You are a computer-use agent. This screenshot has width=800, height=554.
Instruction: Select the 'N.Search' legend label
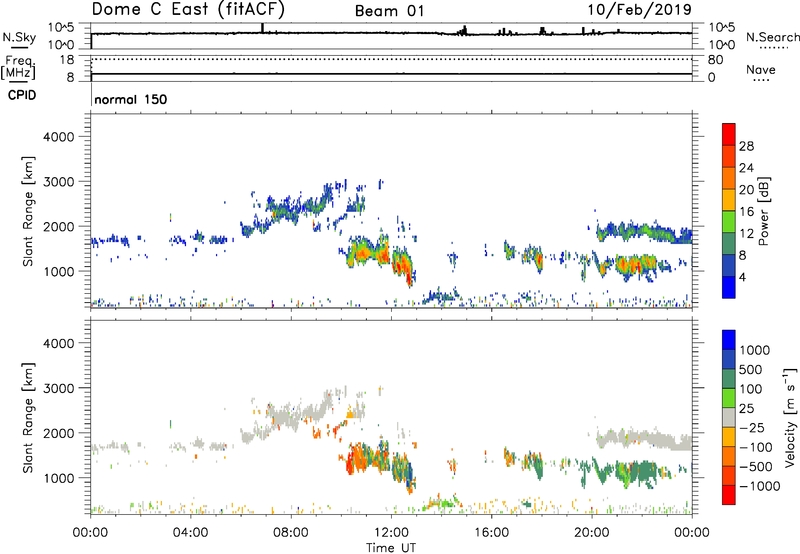click(x=772, y=37)
